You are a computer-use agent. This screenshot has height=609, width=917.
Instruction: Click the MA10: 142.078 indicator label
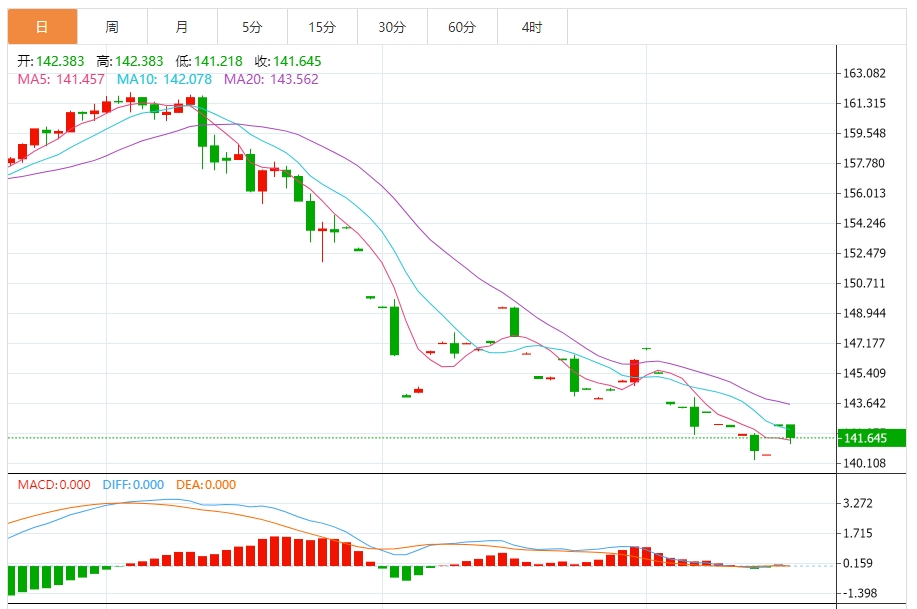click(x=164, y=80)
